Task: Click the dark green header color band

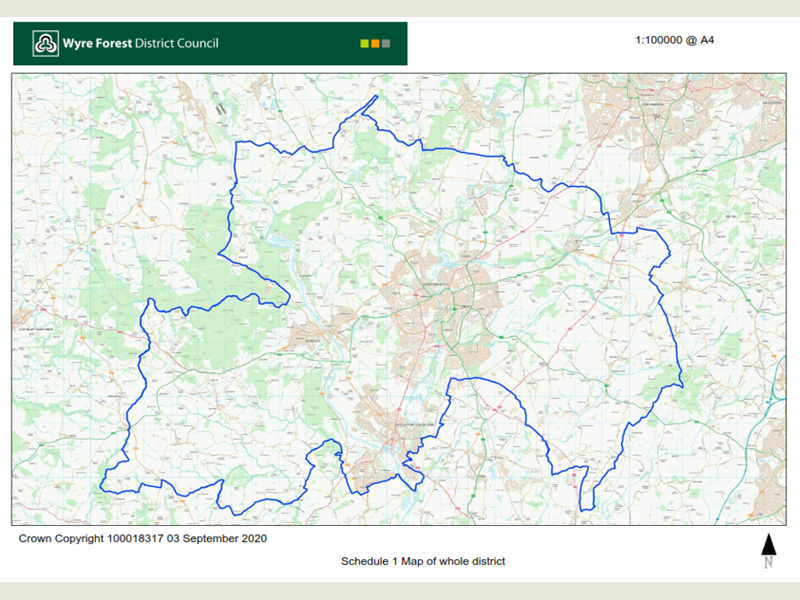Action: click(300, 43)
